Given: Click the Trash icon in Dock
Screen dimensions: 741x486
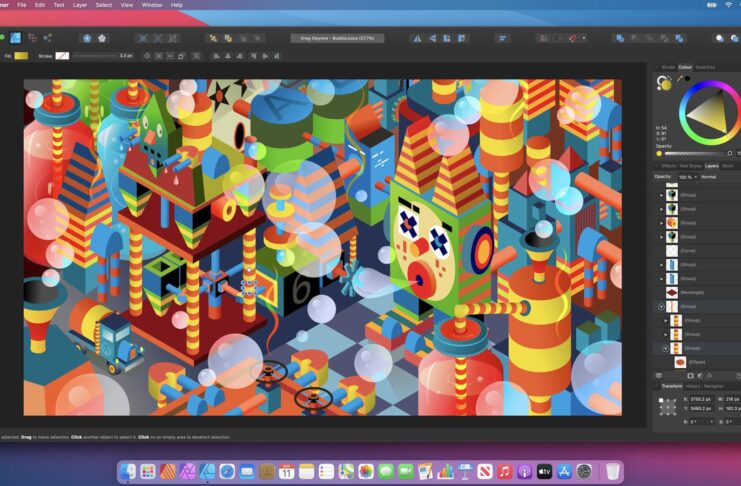Looking at the screenshot, I should click(612, 471).
